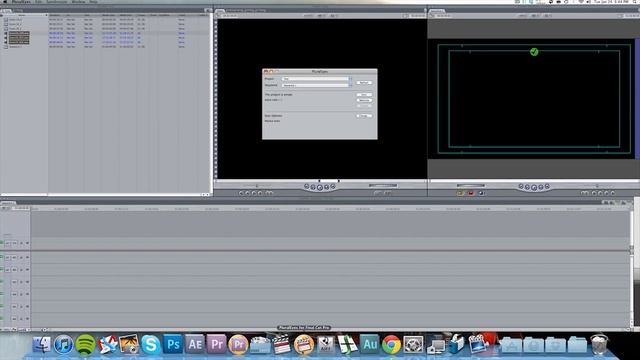Open Google Chrome from the Dock

[391, 344]
